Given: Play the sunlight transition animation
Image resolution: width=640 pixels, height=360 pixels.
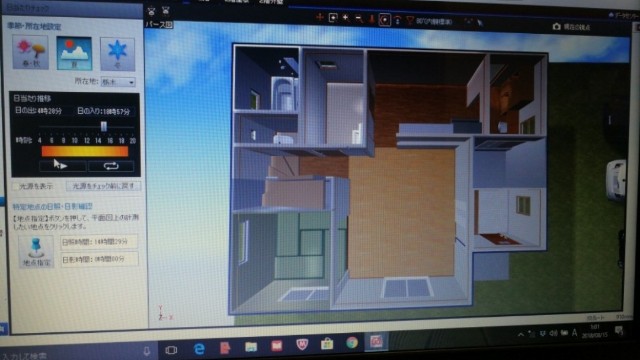Looking at the screenshot, I should point(63,166).
